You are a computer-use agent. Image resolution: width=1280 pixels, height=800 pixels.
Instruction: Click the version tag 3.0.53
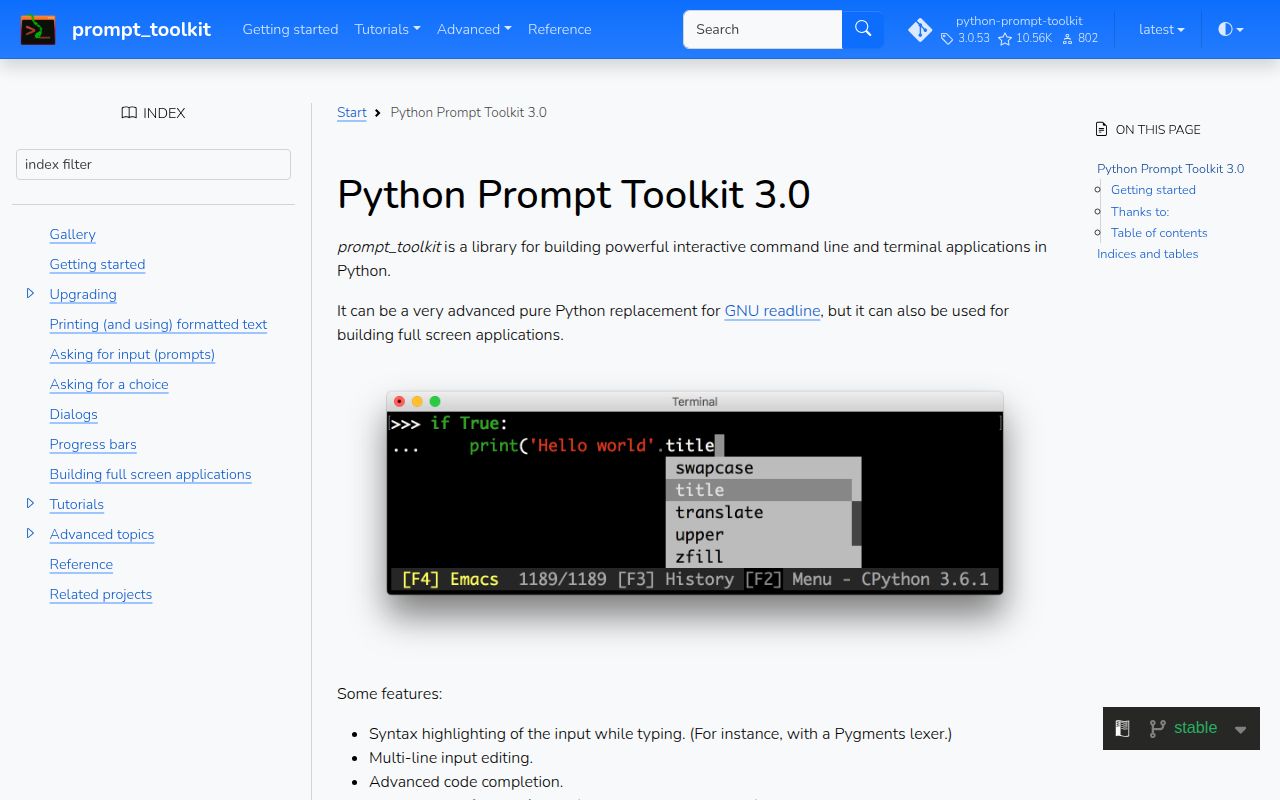965,38
